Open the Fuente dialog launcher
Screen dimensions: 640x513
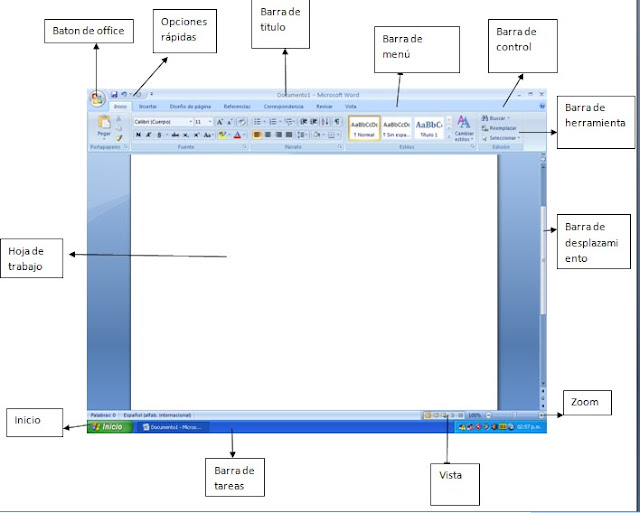pyautogui.click(x=245, y=147)
